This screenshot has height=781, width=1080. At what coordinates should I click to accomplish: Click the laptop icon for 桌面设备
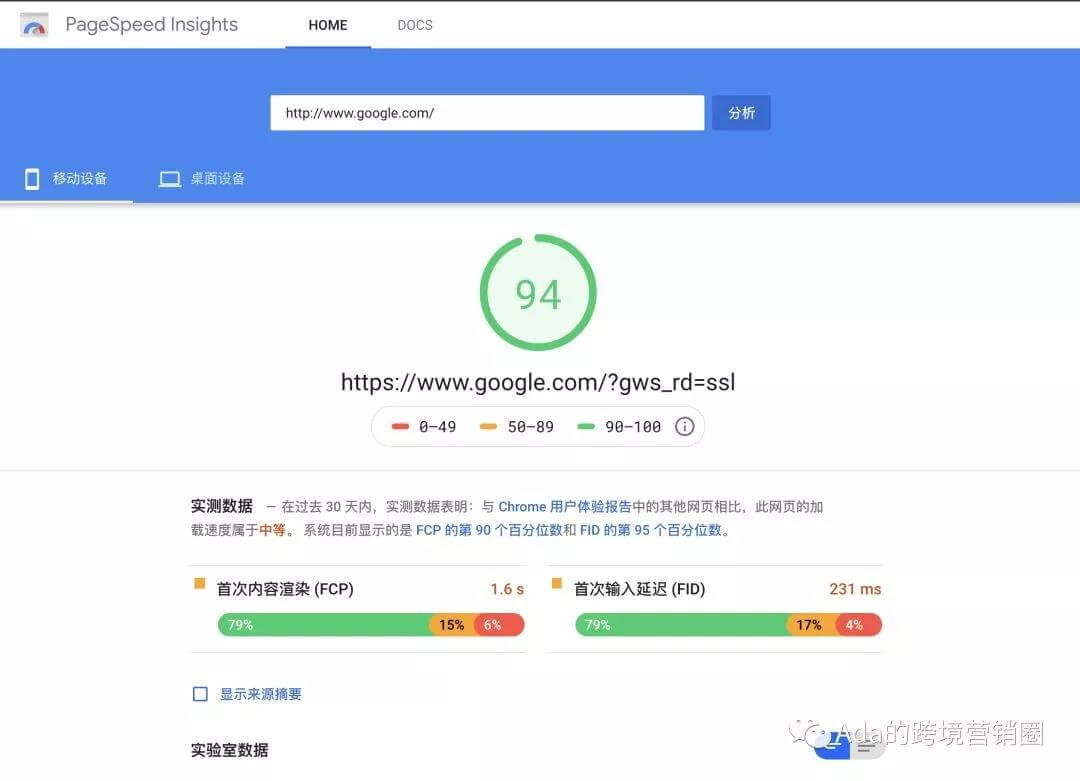[170, 179]
